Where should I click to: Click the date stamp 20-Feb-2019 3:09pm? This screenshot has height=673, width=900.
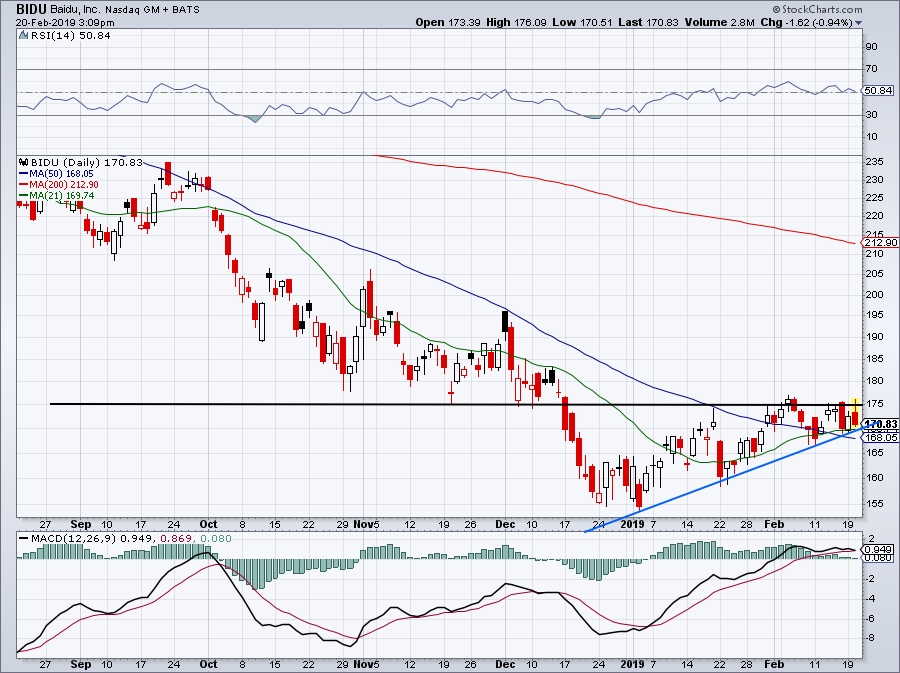65,23
